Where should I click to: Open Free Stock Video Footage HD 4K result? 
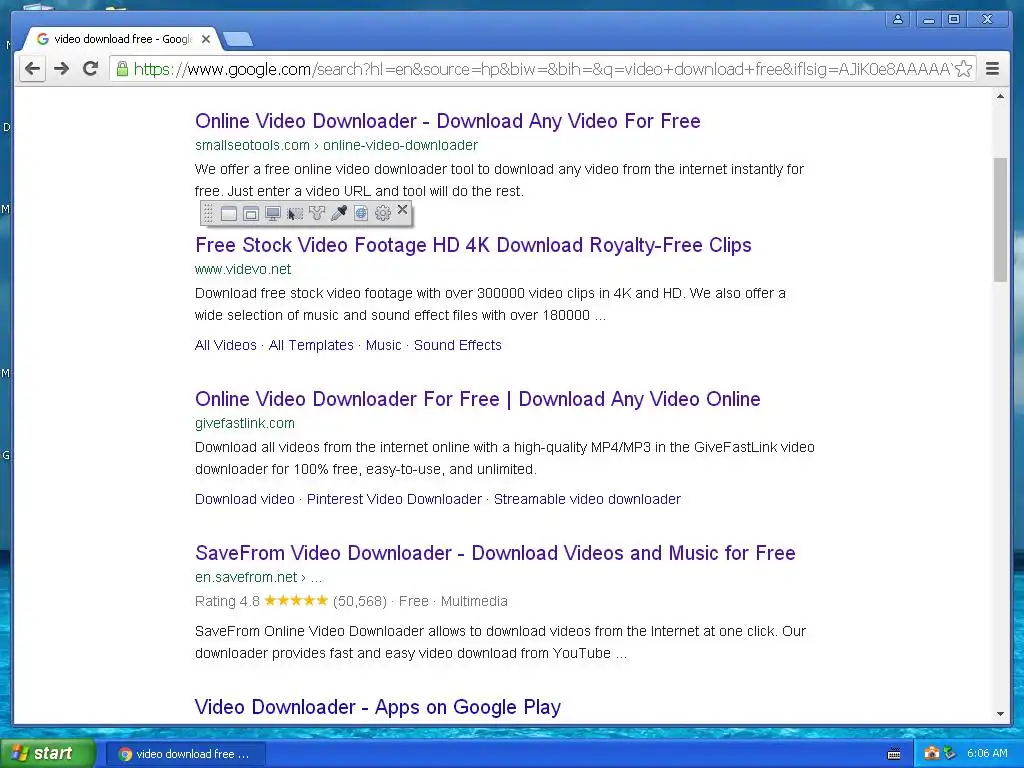coord(473,245)
